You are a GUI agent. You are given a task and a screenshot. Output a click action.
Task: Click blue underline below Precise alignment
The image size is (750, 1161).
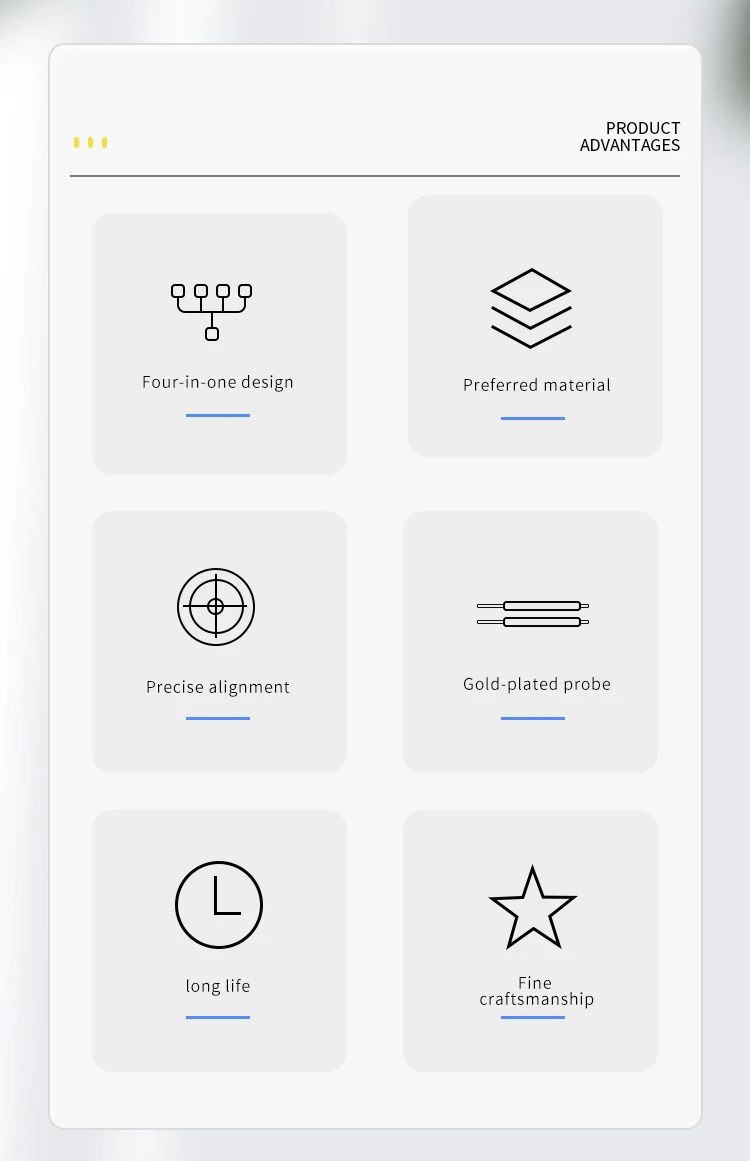(x=218, y=718)
